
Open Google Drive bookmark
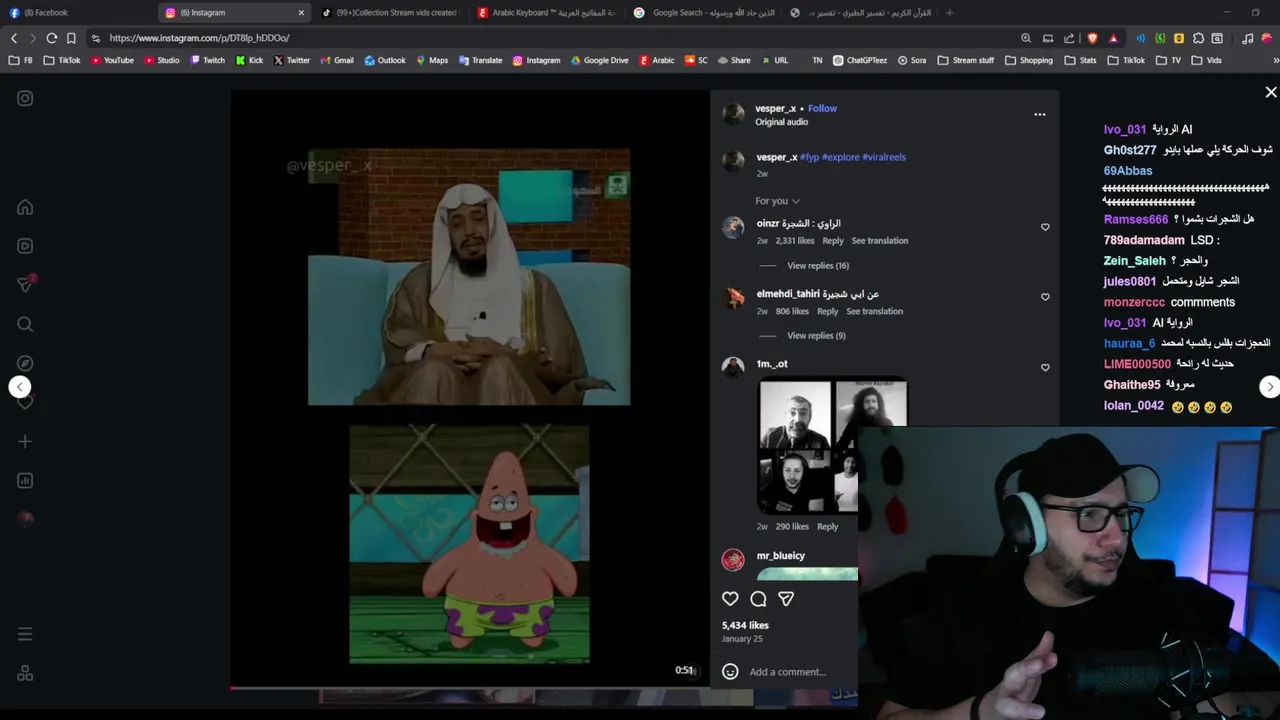click(600, 60)
